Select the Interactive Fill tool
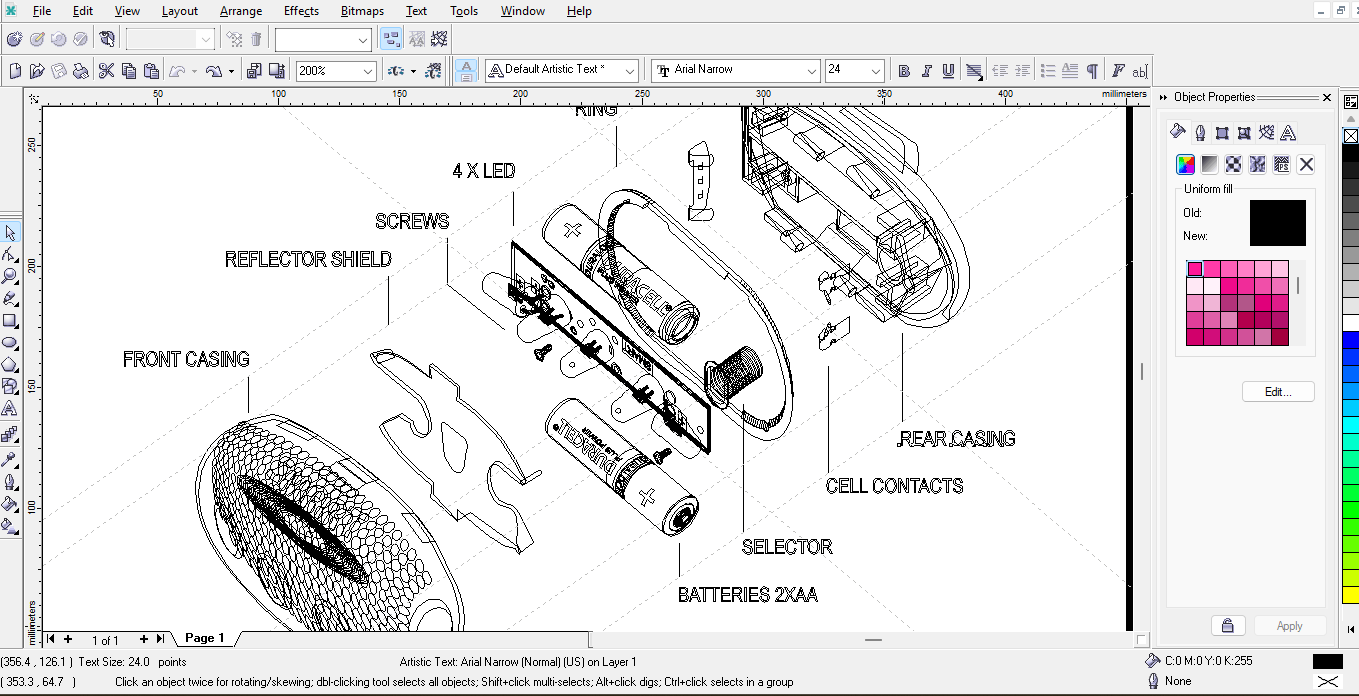The image size is (1359, 696). tap(10, 525)
